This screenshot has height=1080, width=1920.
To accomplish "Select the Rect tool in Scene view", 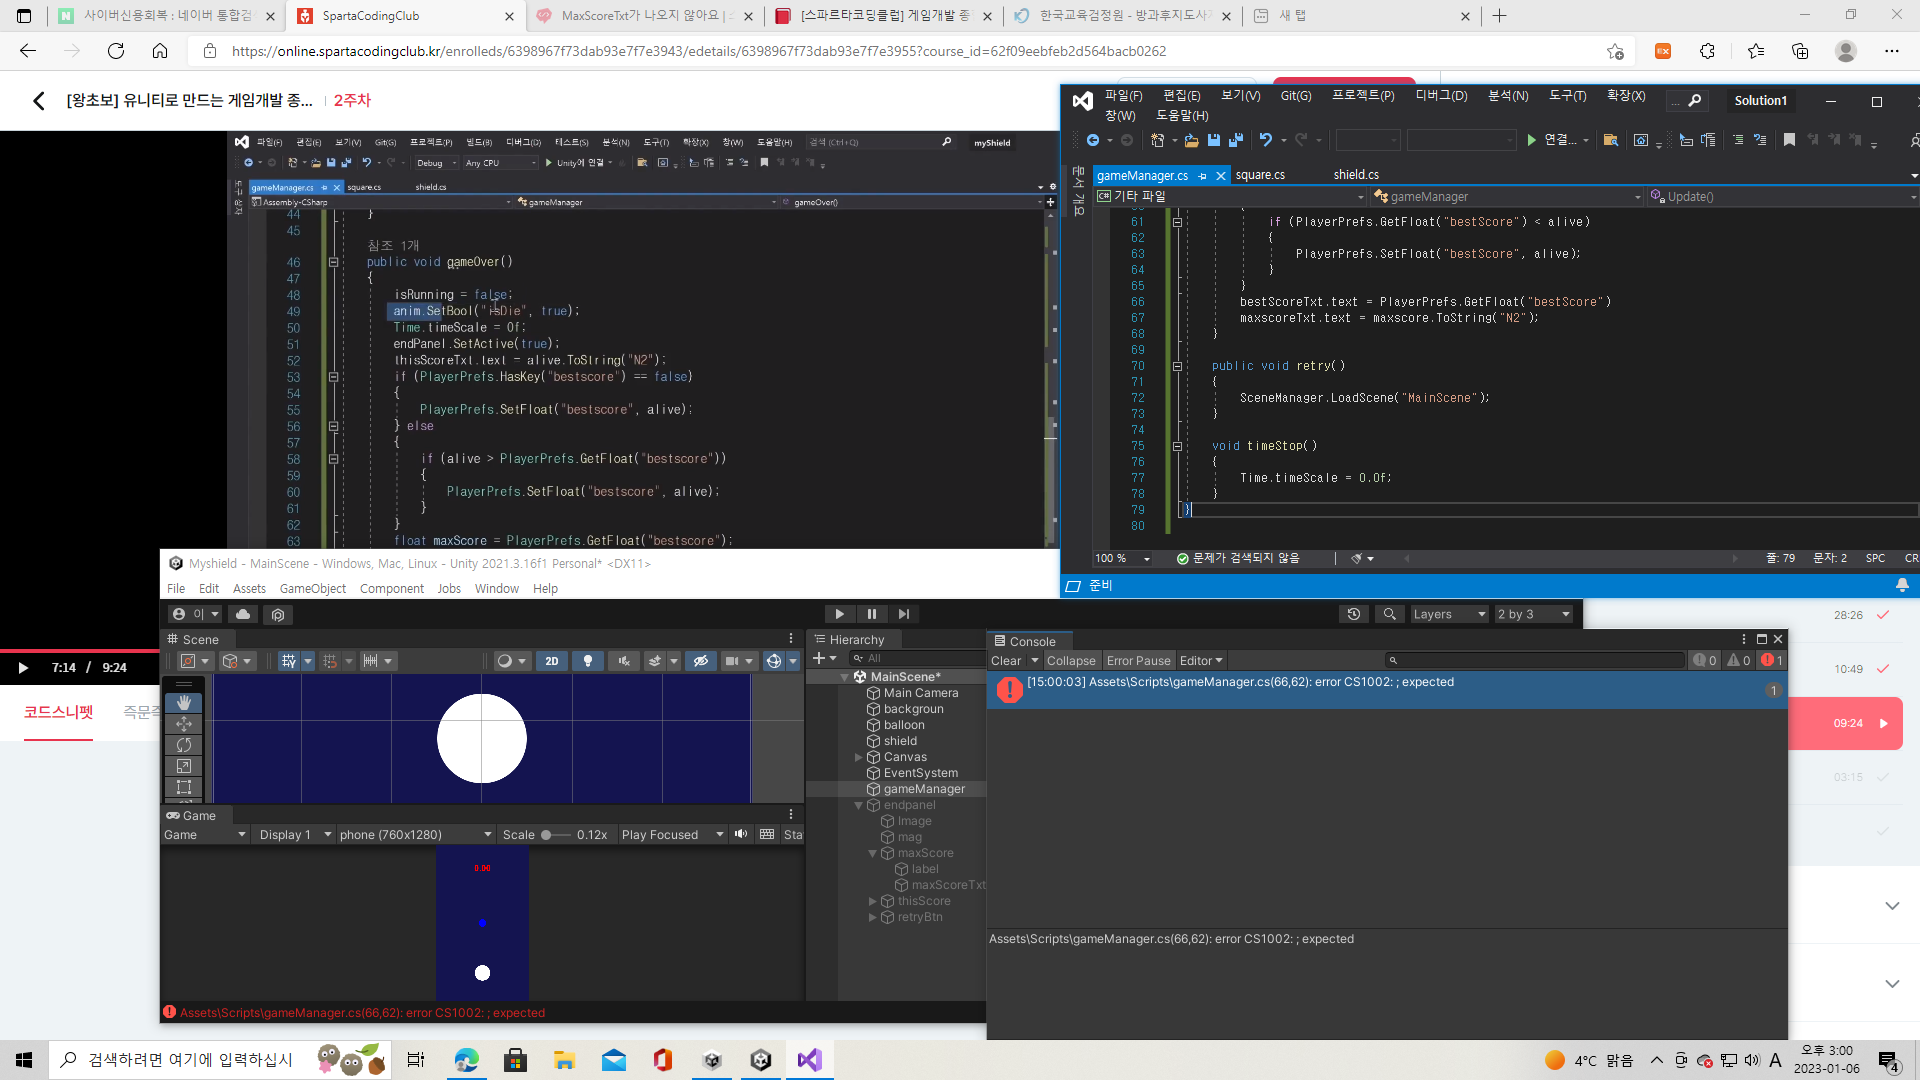I will [x=184, y=787].
